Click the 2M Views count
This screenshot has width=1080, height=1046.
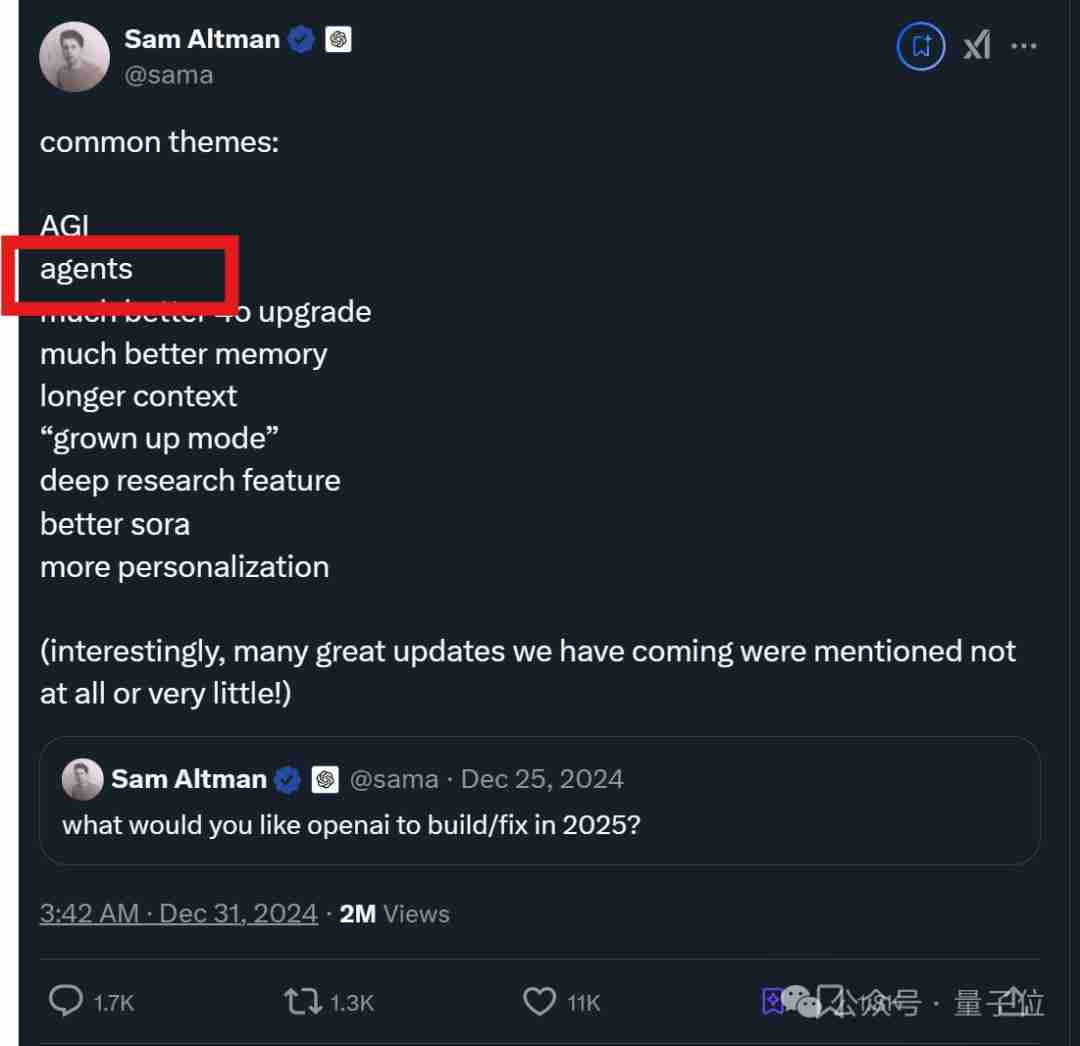coord(394,913)
